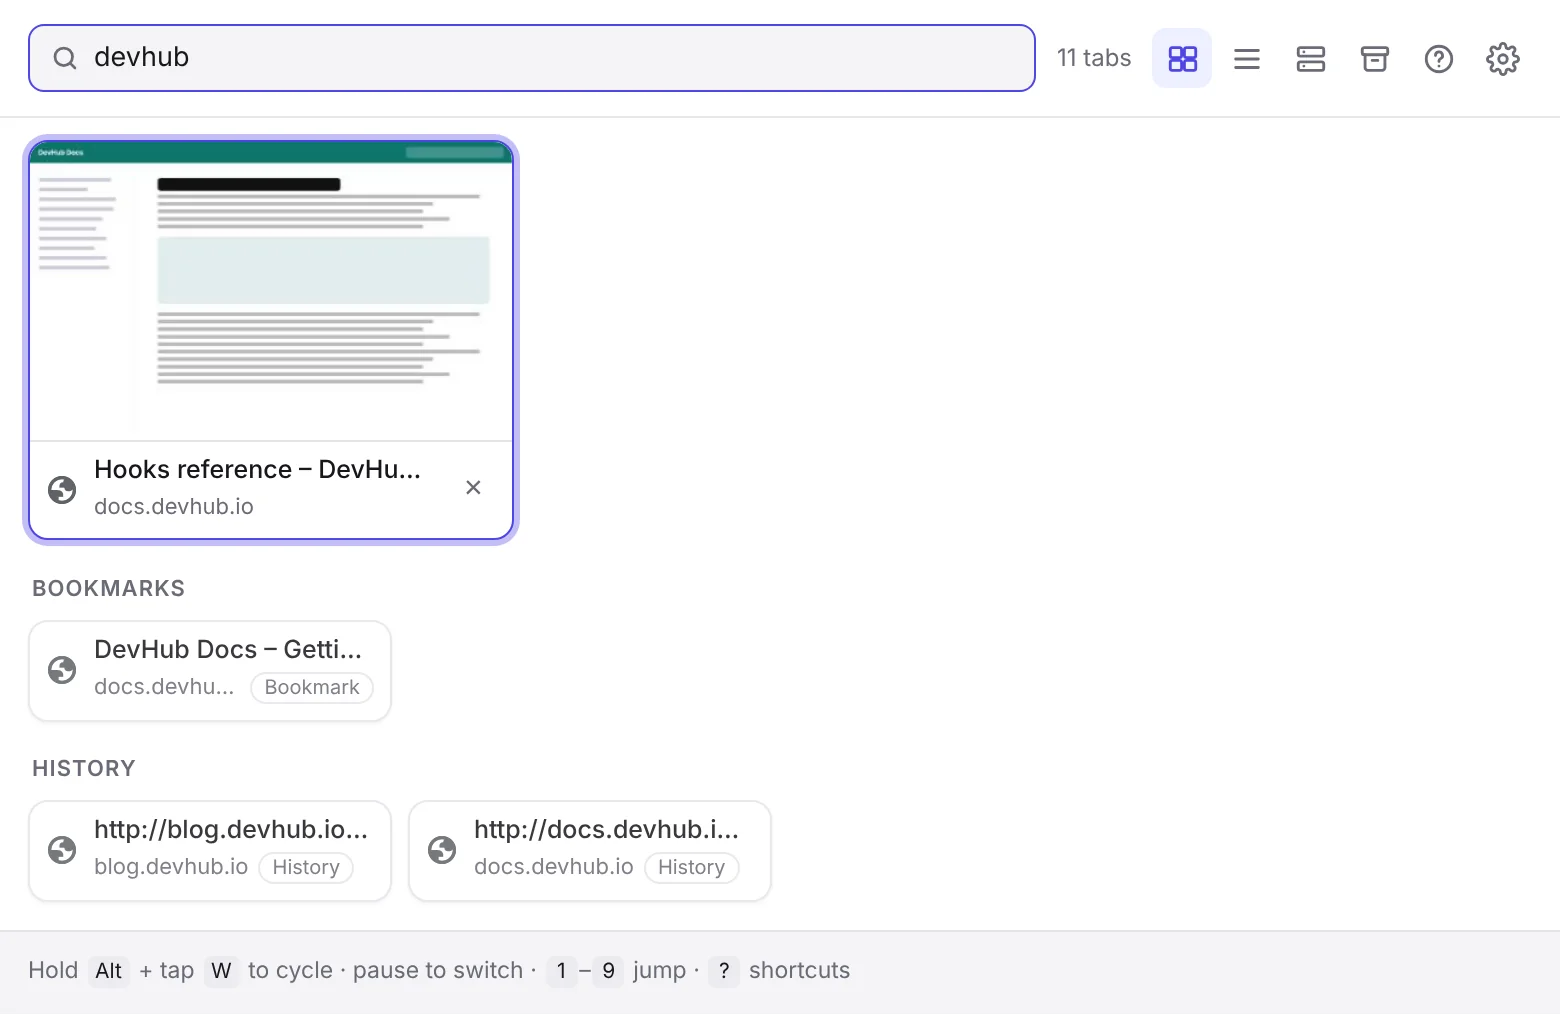The width and height of the screenshot is (1560, 1016).
Task: Click the Hooks reference tab title
Action: click(257, 469)
